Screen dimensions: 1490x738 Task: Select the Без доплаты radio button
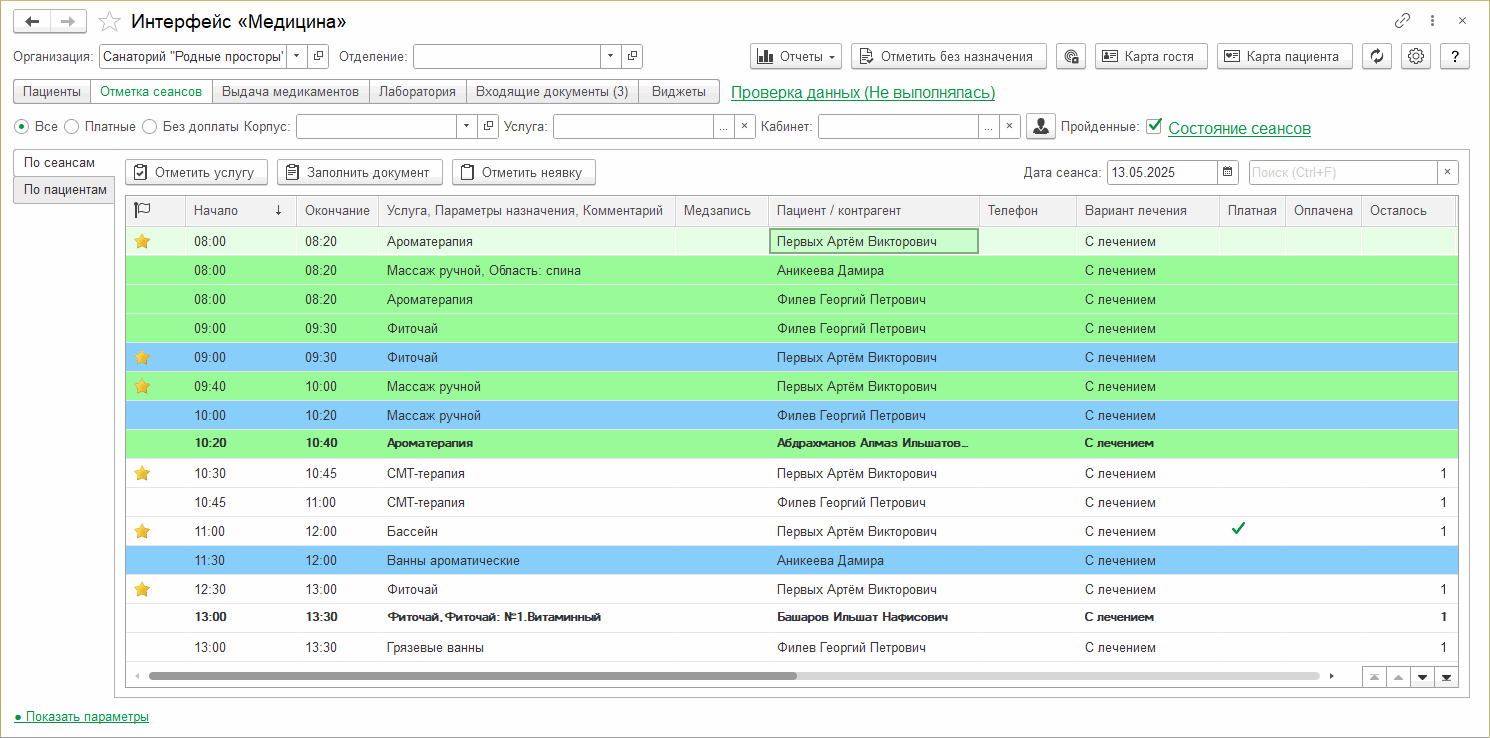coord(149,127)
